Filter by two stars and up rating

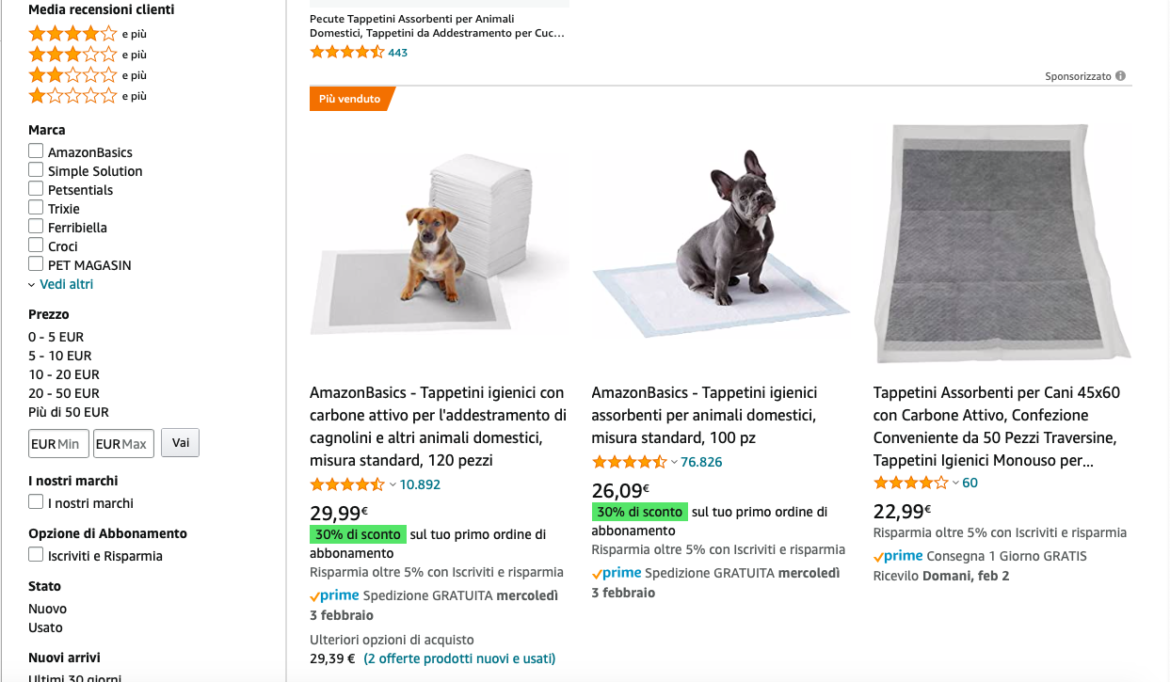point(73,75)
